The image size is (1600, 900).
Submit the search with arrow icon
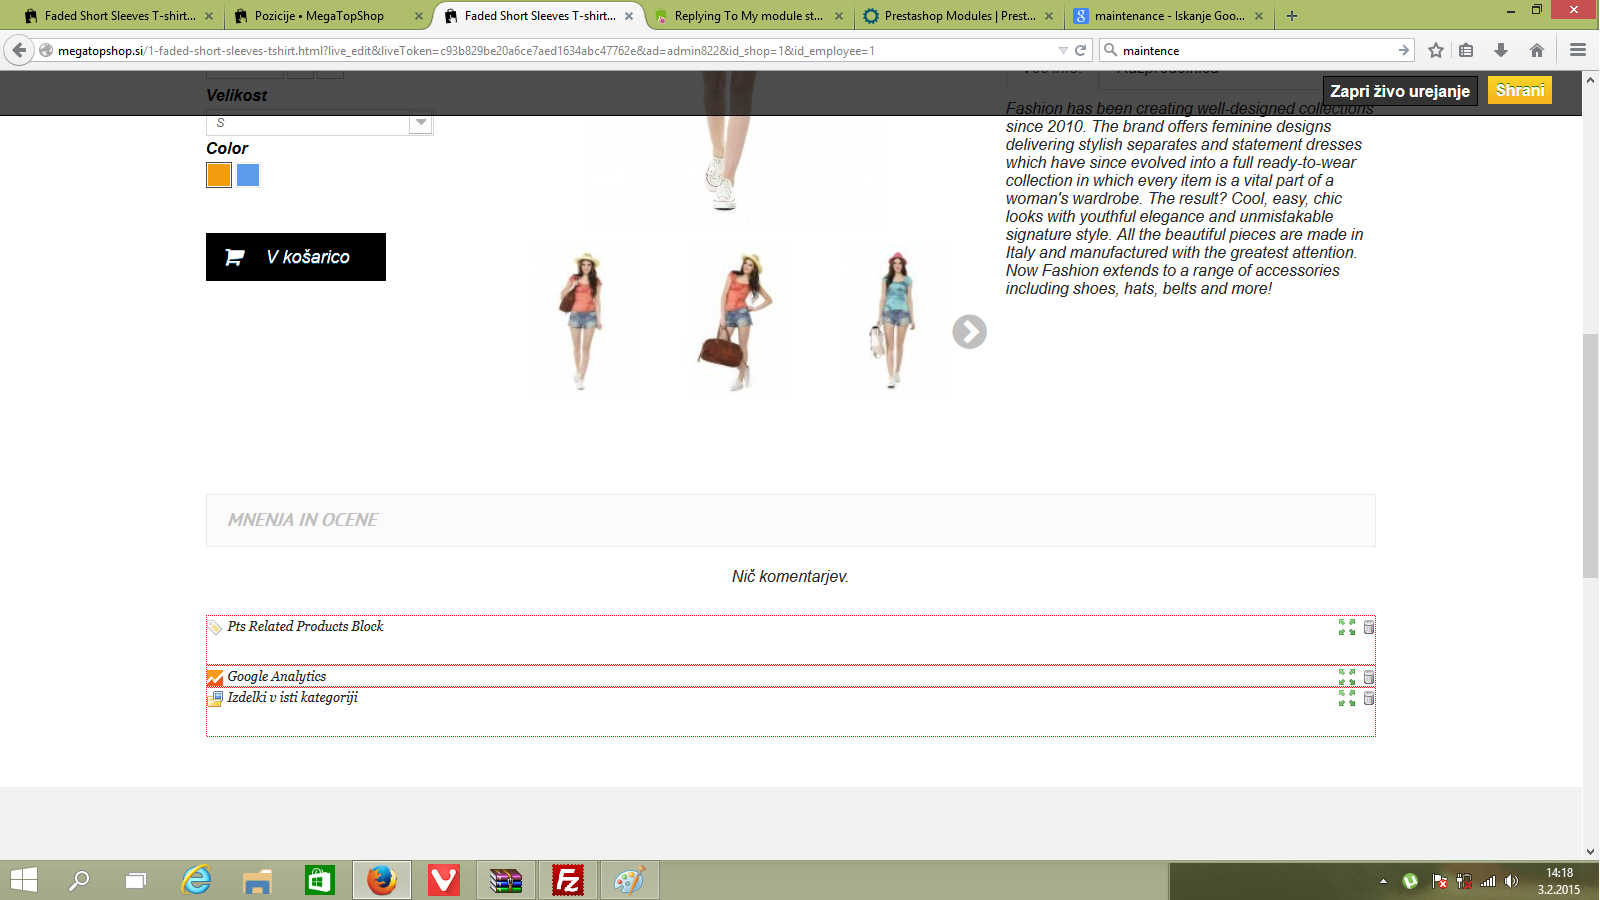1404,50
